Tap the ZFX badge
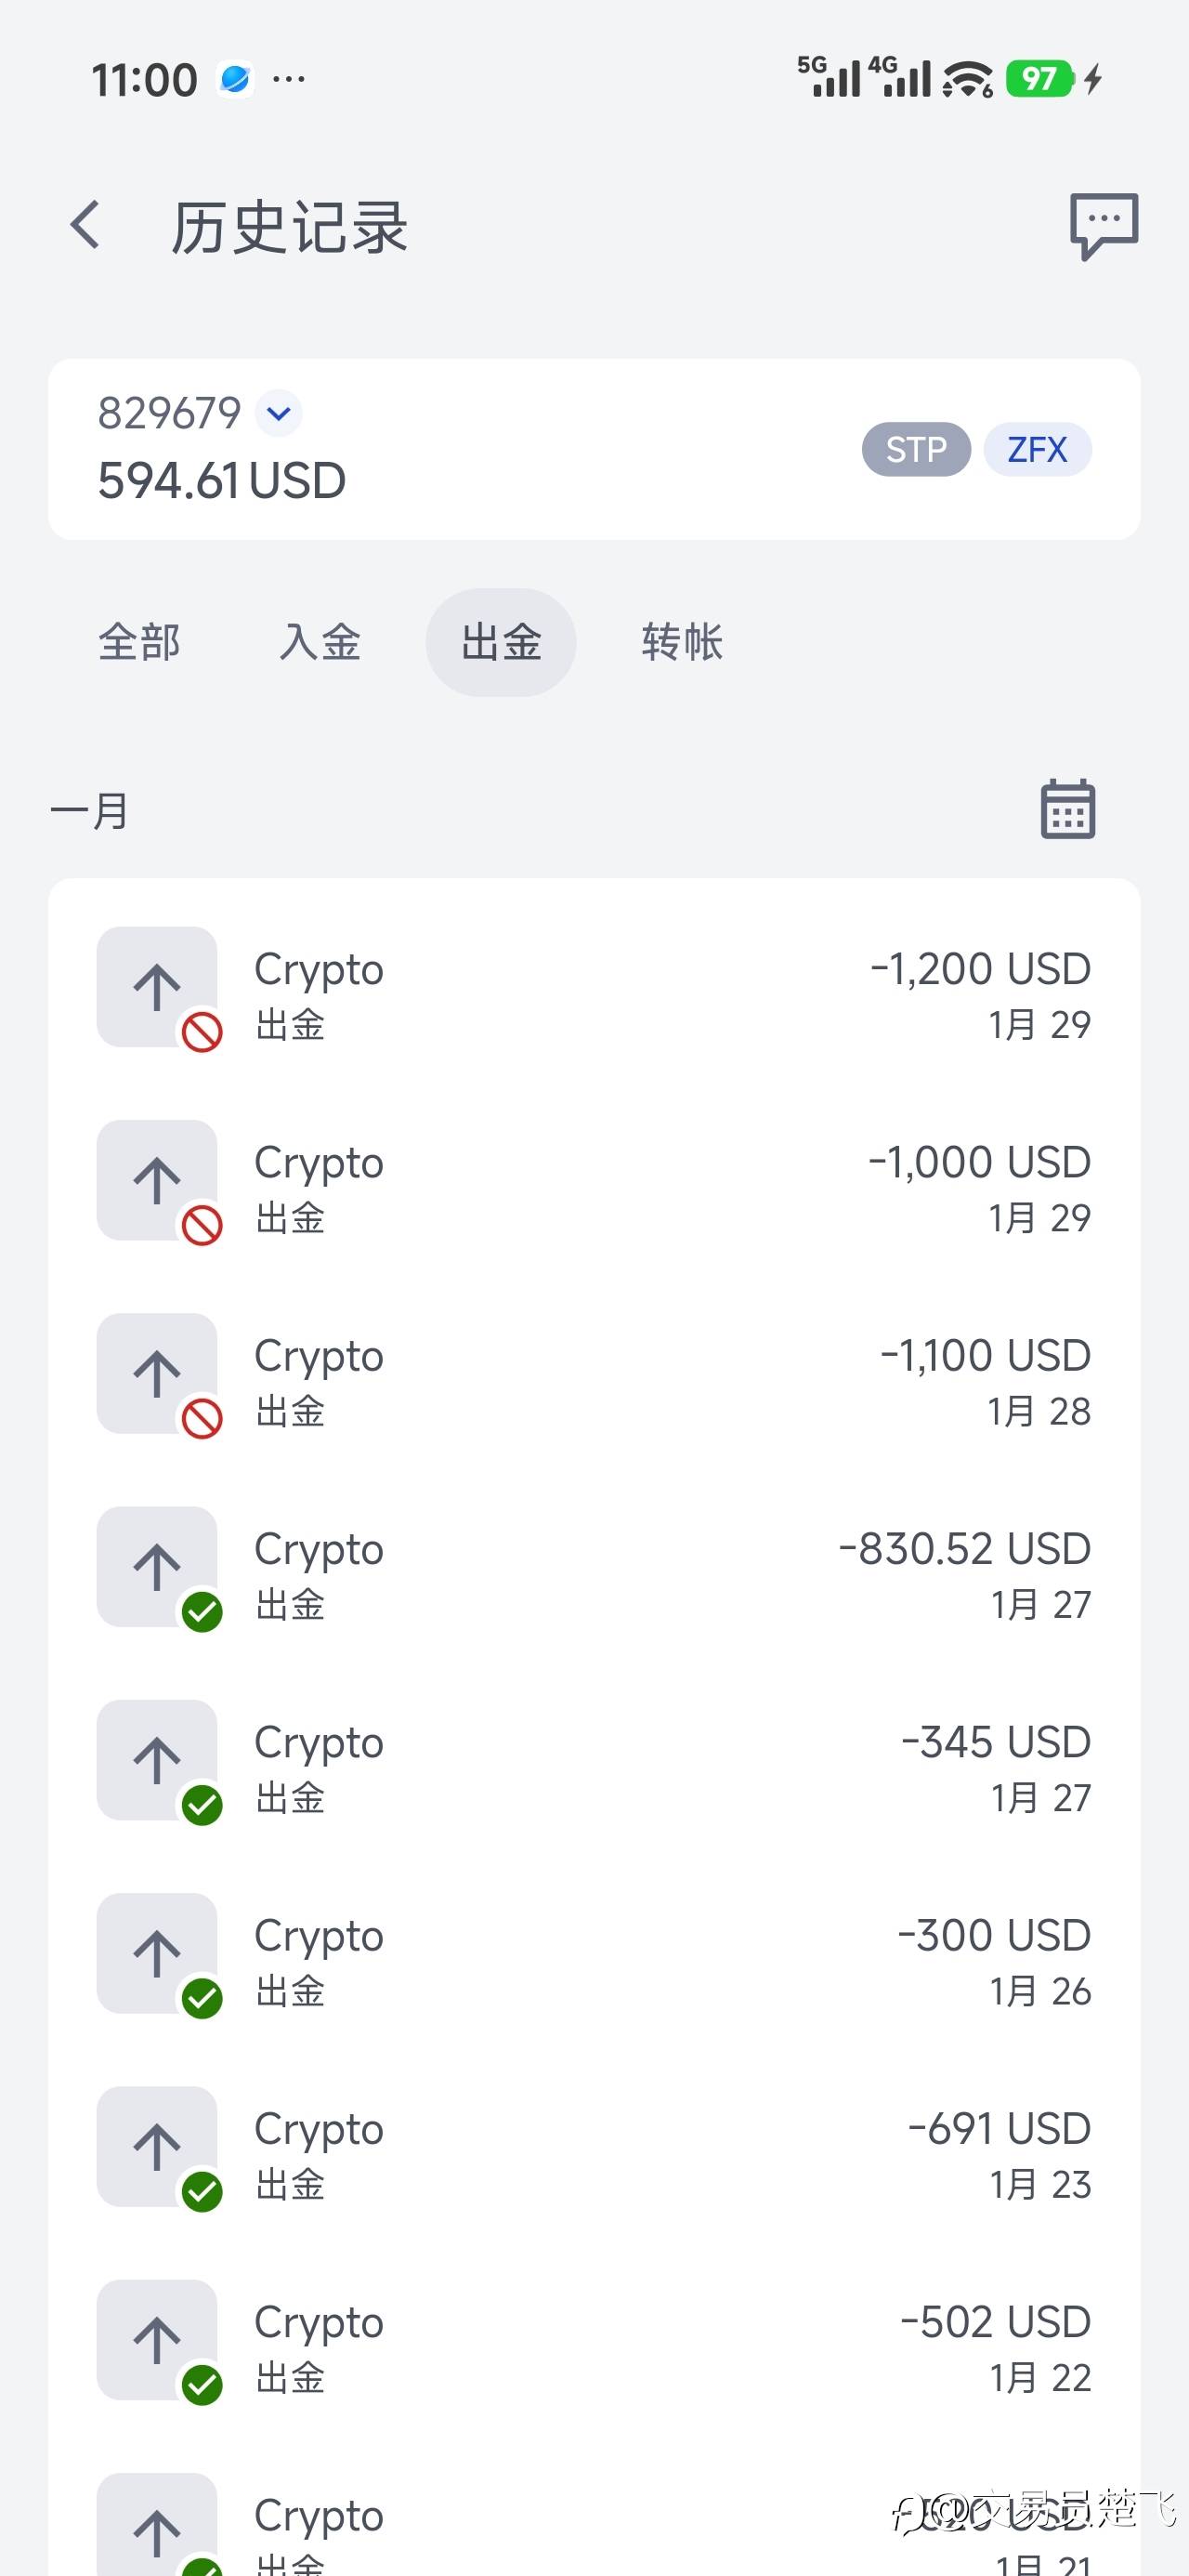 tap(1037, 450)
